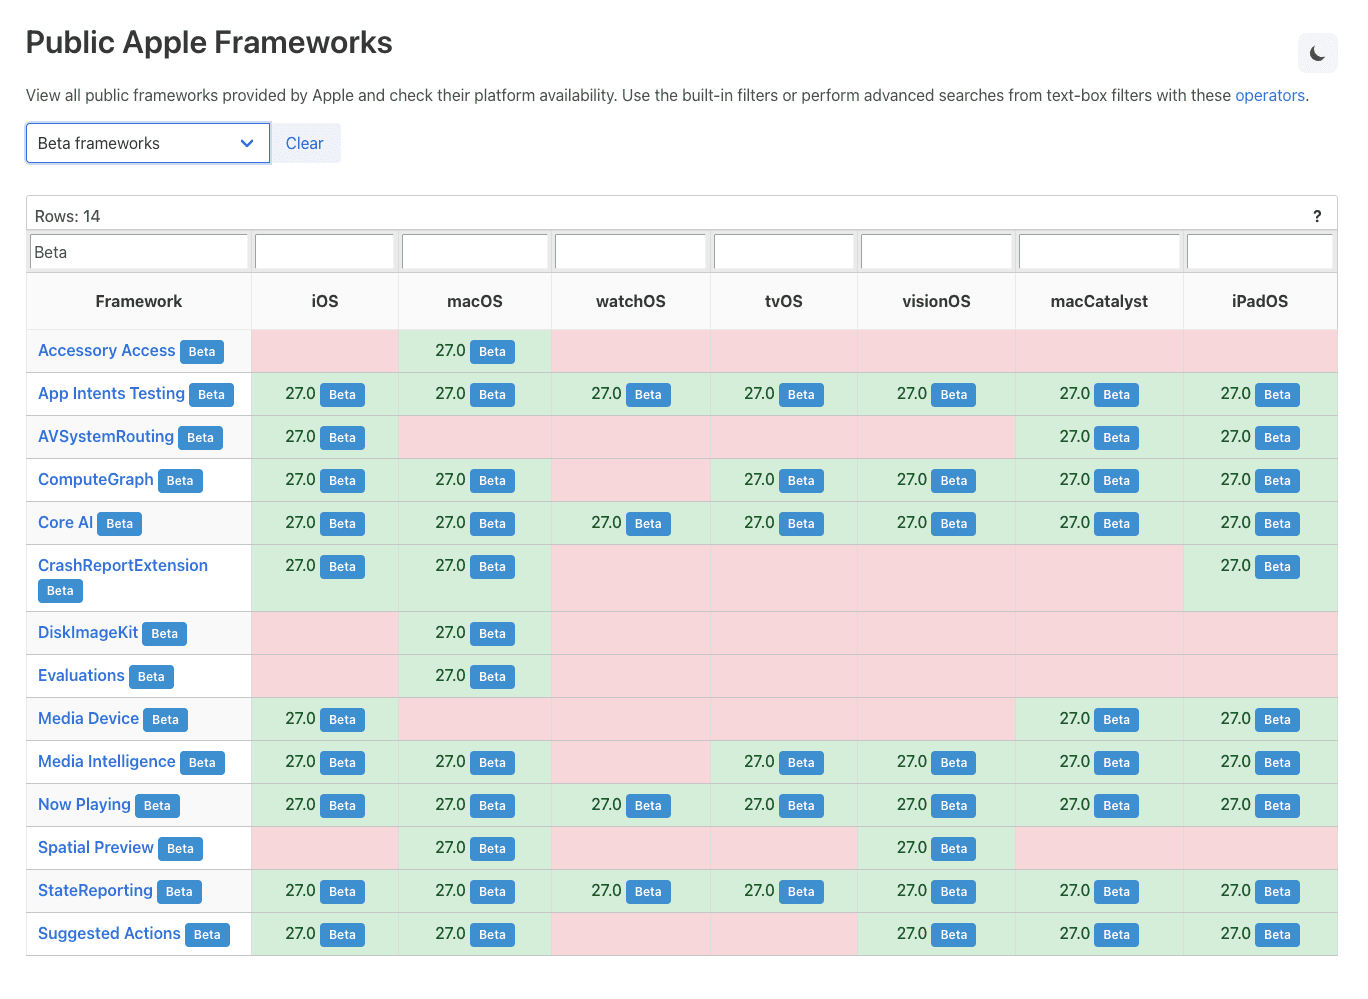Image resolution: width=1368 pixels, height=999 pixels.
Task: Sort by the macCatalyst column header
Action: (1100, 301)
